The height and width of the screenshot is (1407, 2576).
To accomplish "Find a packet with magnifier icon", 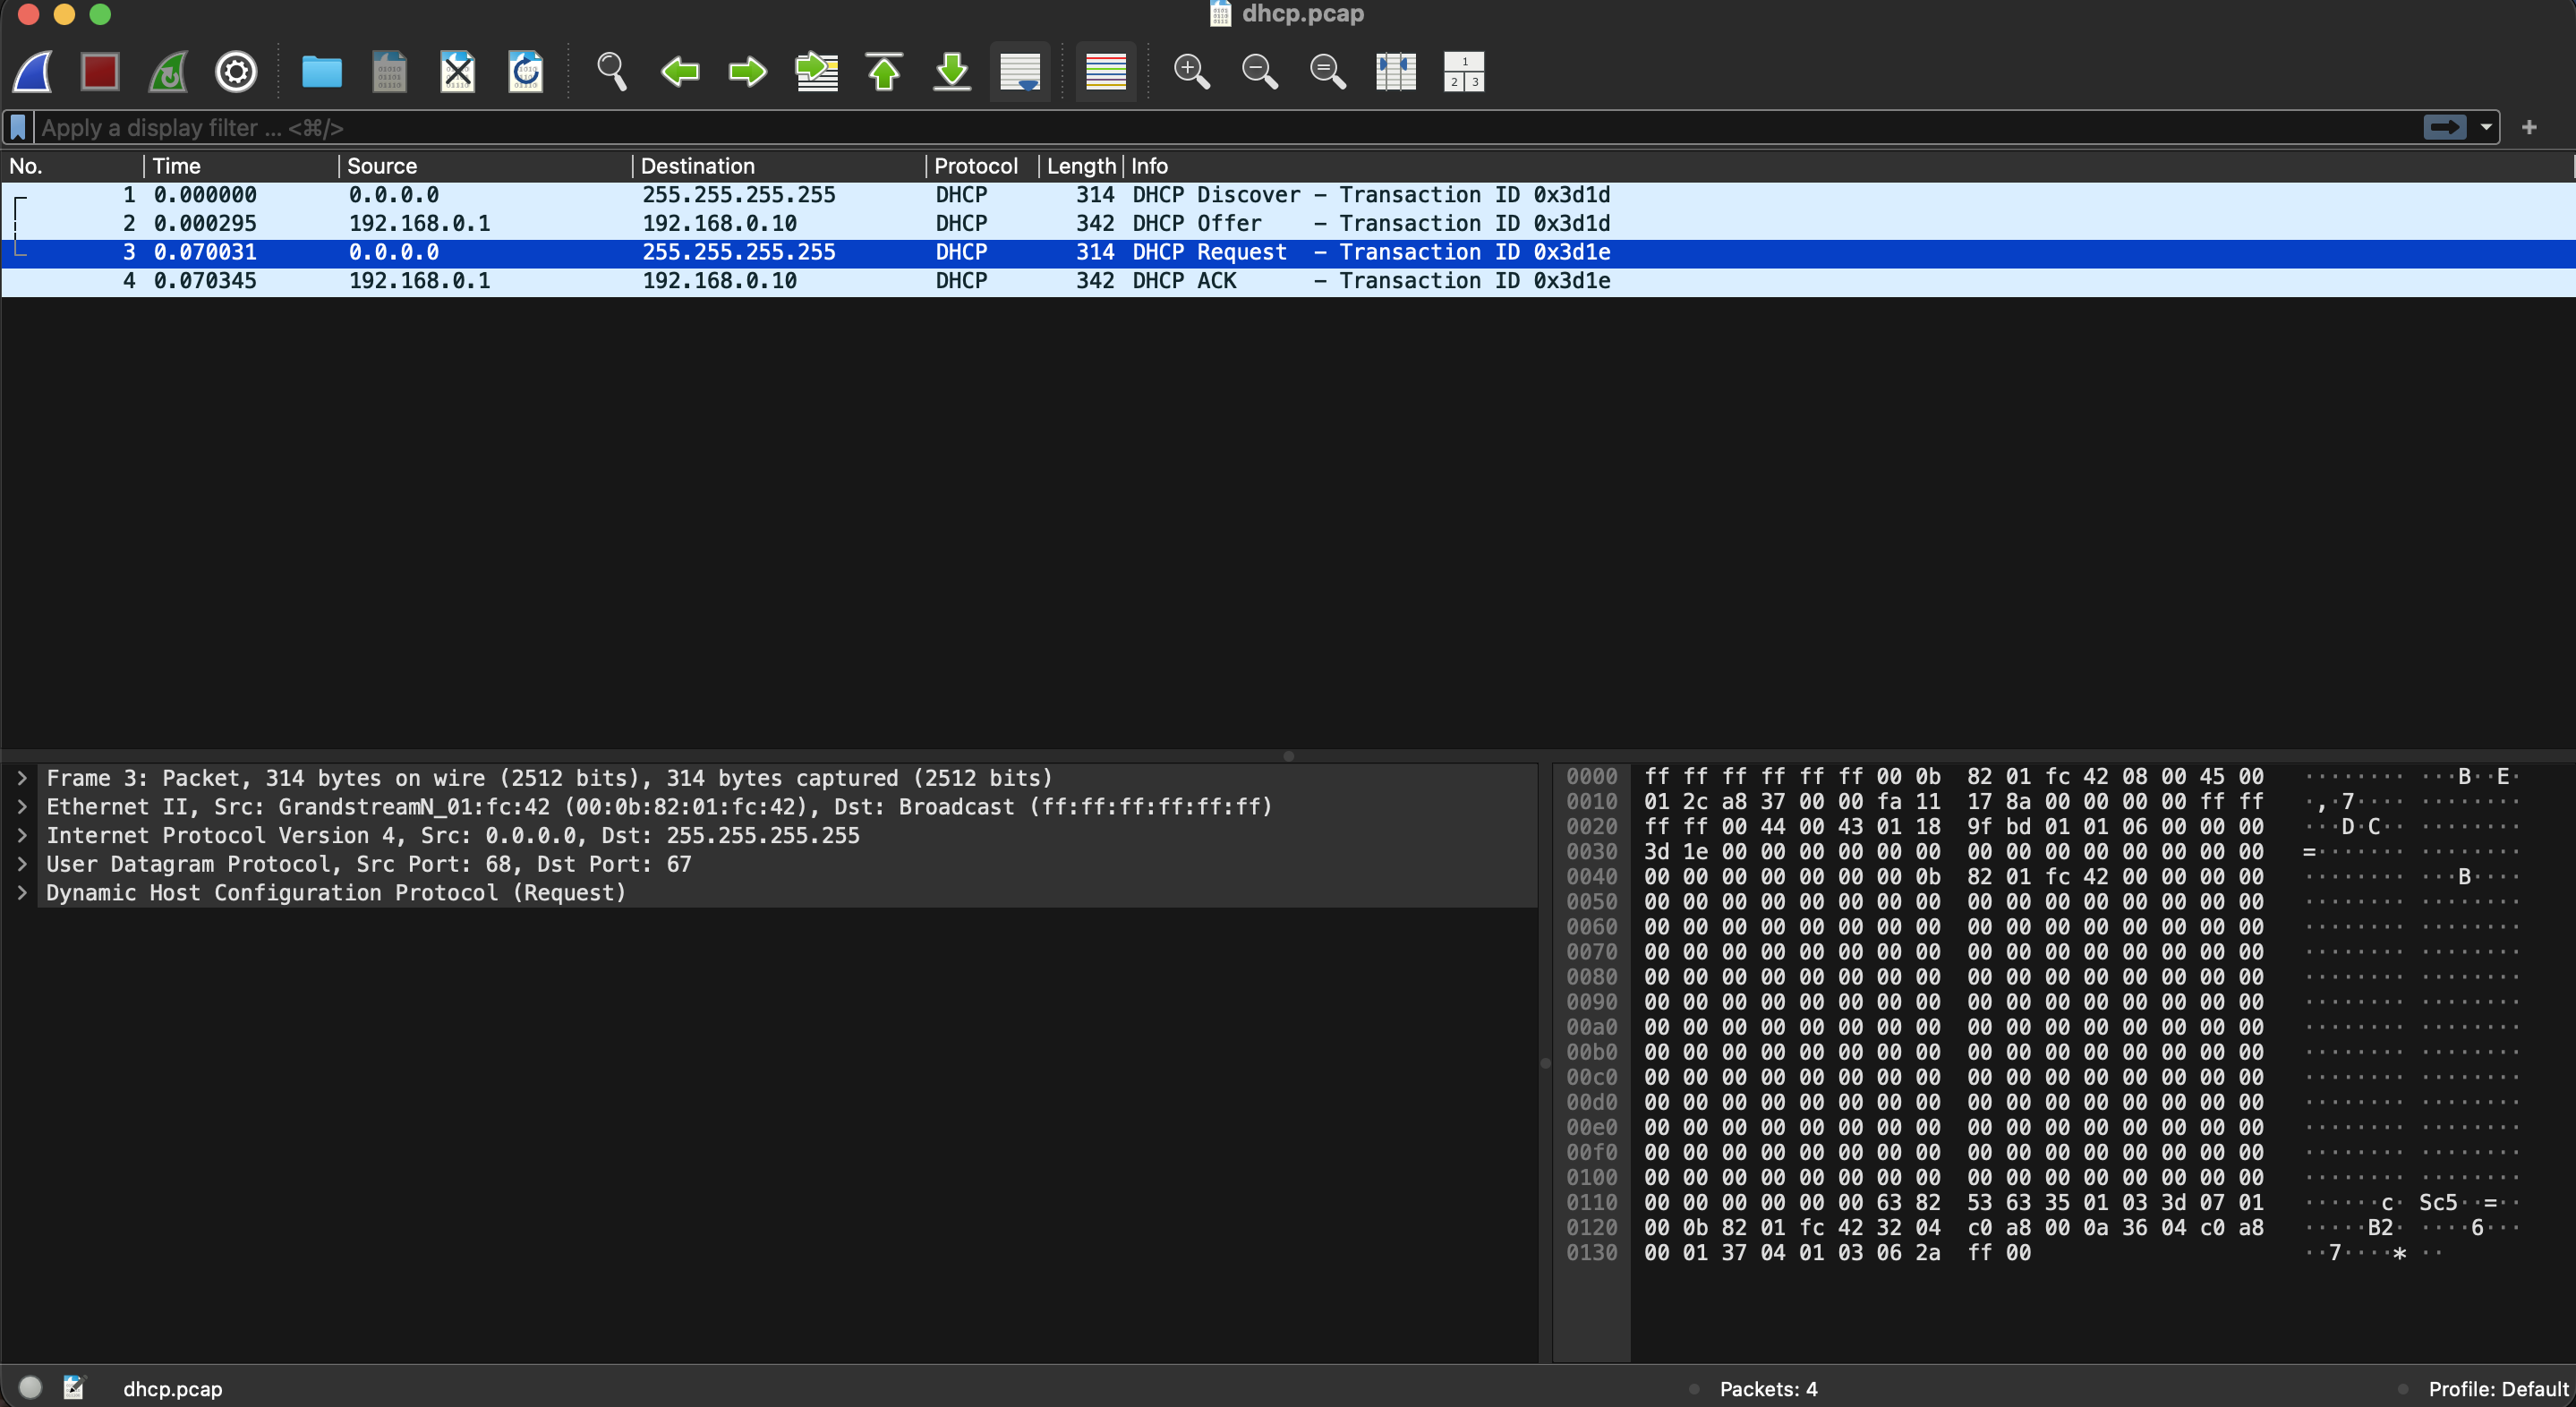I will (611, 72).
